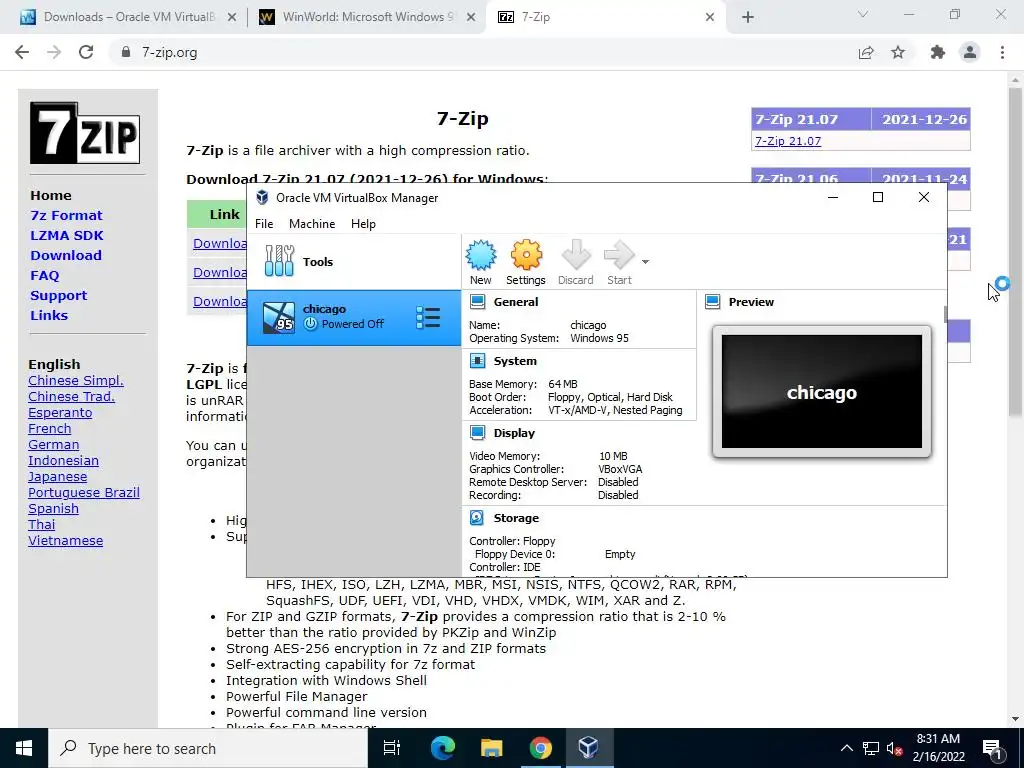This screenshot has height=768, width=1024.
Task: Click the VirtualBox taskbar icon
Action: coord(588,748)
